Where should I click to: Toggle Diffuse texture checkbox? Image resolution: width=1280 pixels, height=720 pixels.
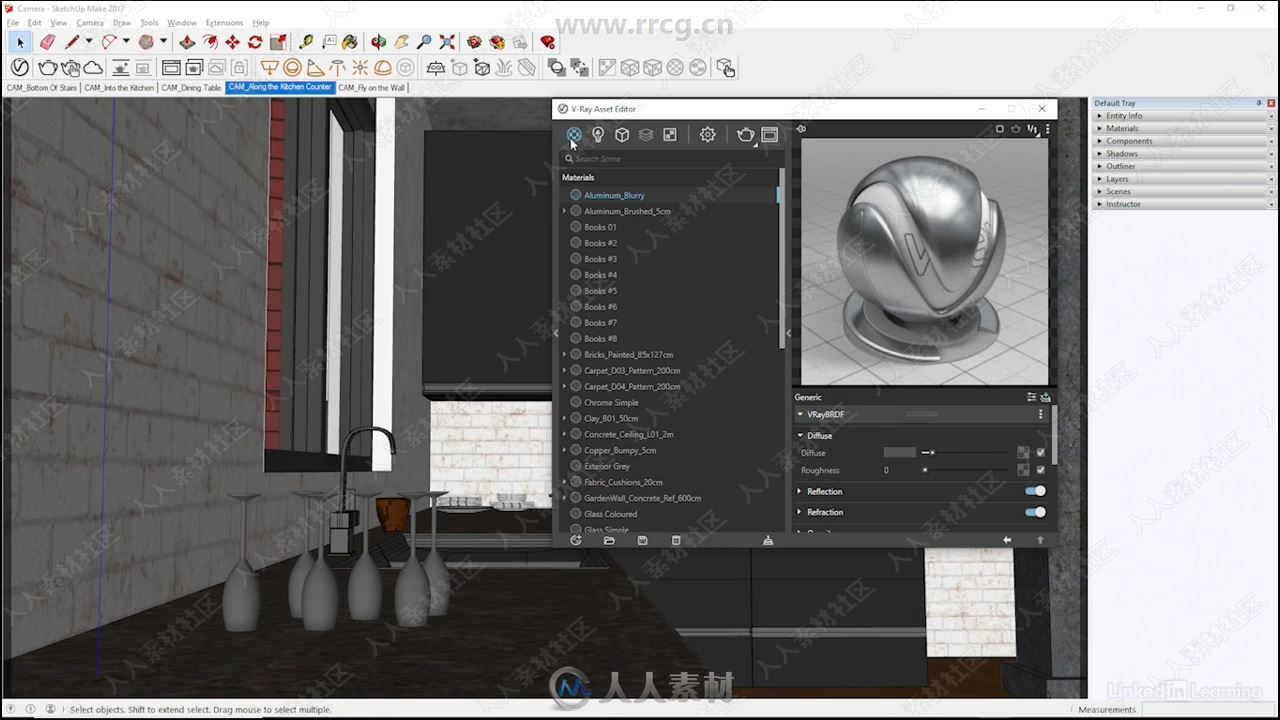[1041, 453]
